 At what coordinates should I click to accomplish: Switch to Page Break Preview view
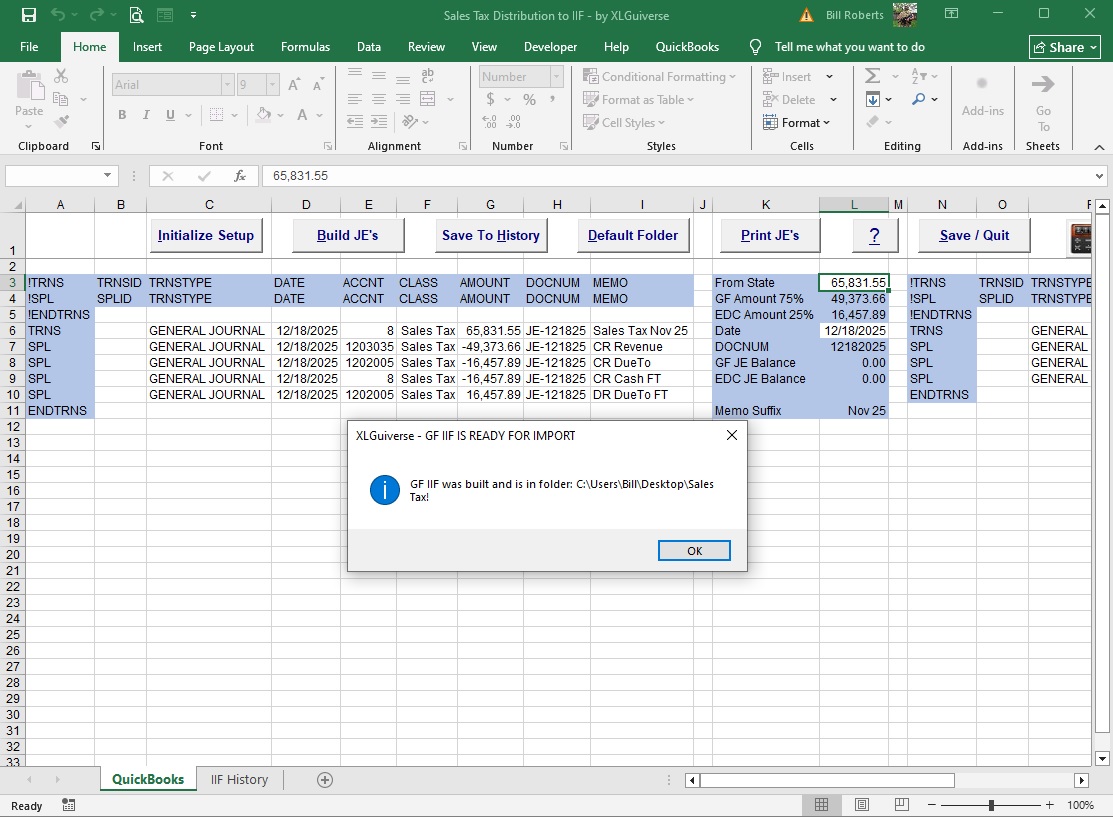(899, 805)
